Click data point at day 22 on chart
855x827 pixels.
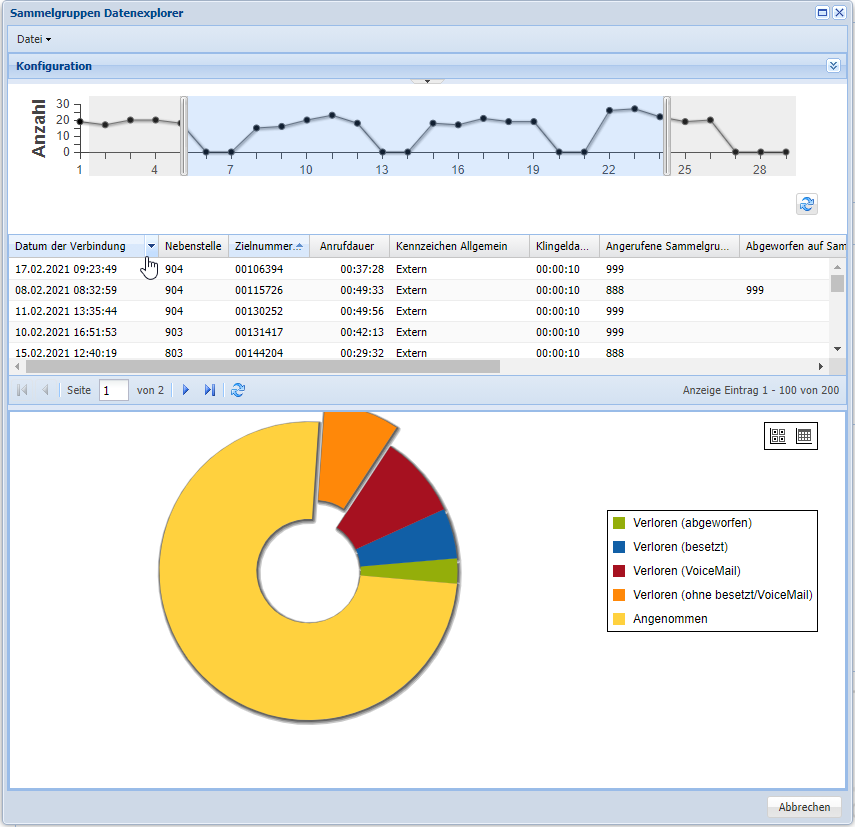coord(609,110)
